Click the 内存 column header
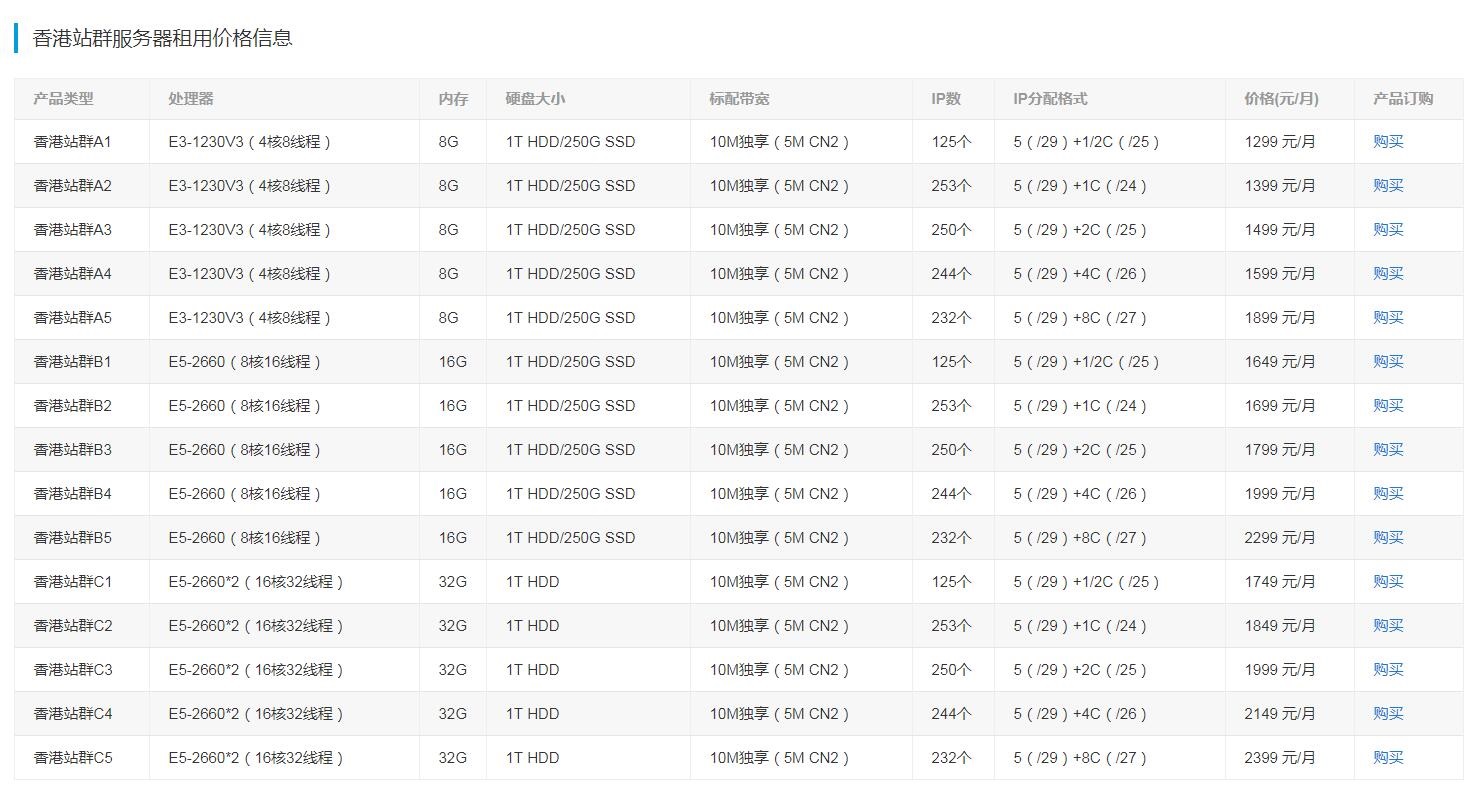This screenshot has height=786, width=1473. [453, 99]
